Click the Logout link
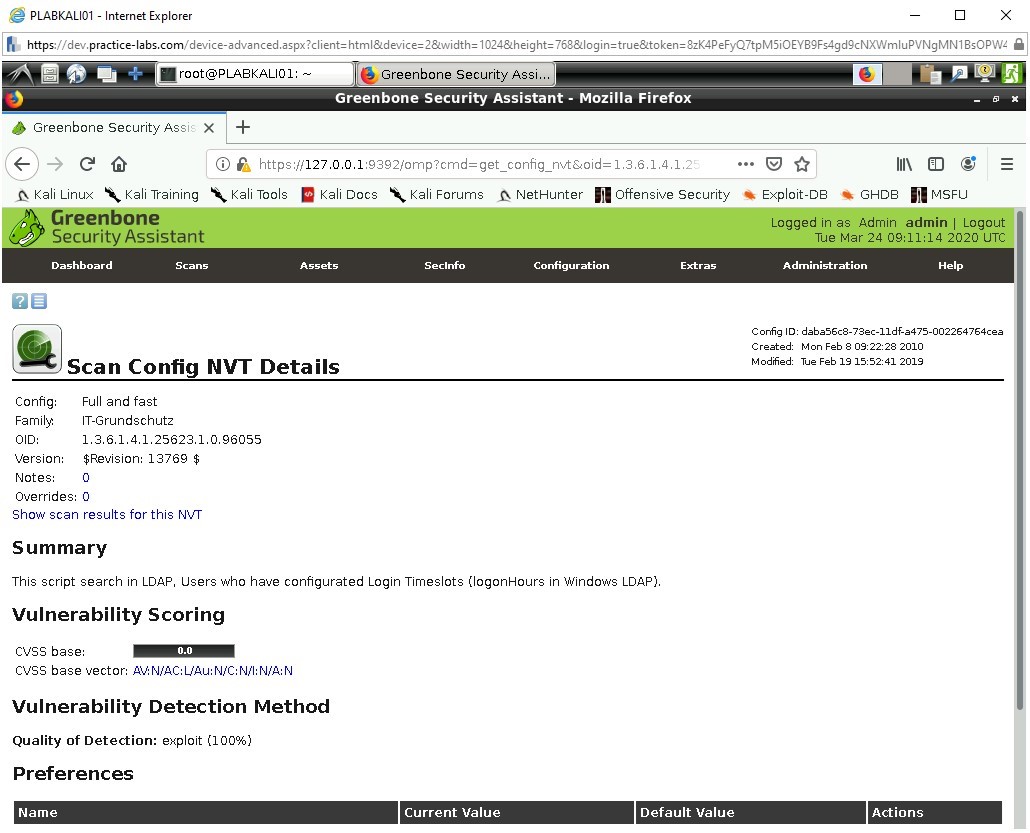This screenshot has width=1030, height=833. coord(984,222)
